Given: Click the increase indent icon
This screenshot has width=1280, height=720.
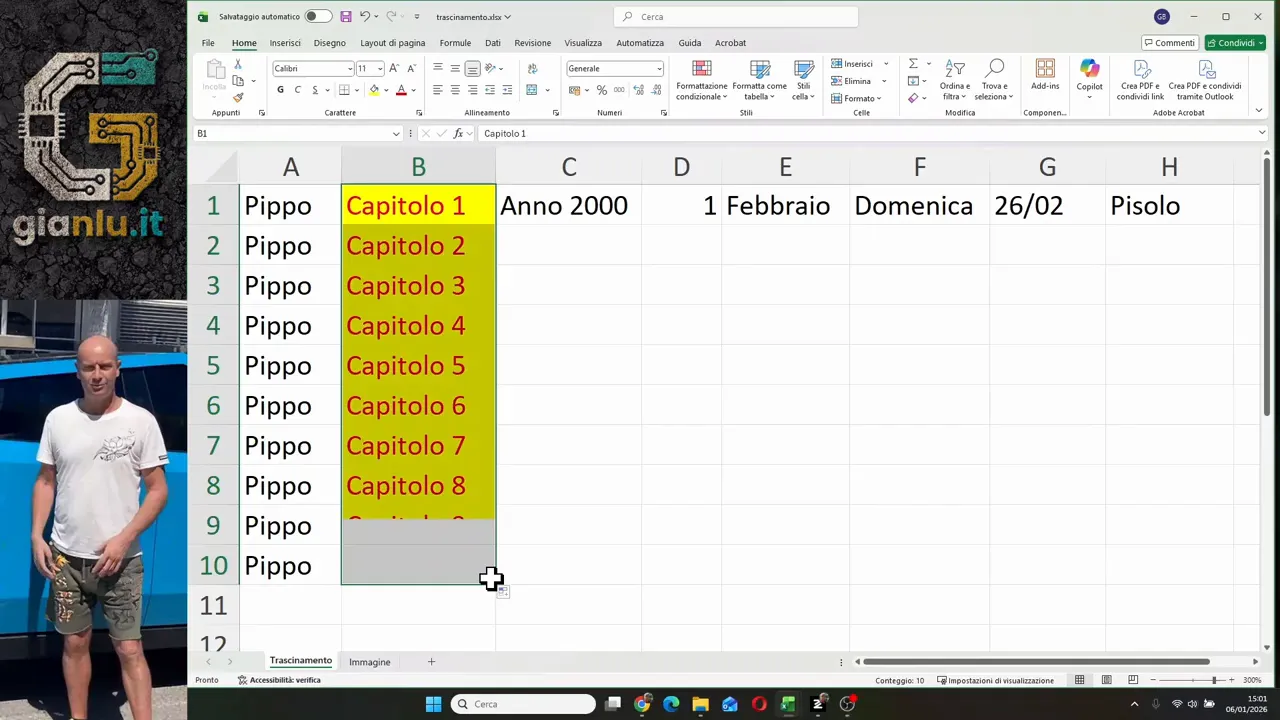Looking at the screenshot, I should tap(507, 90).
